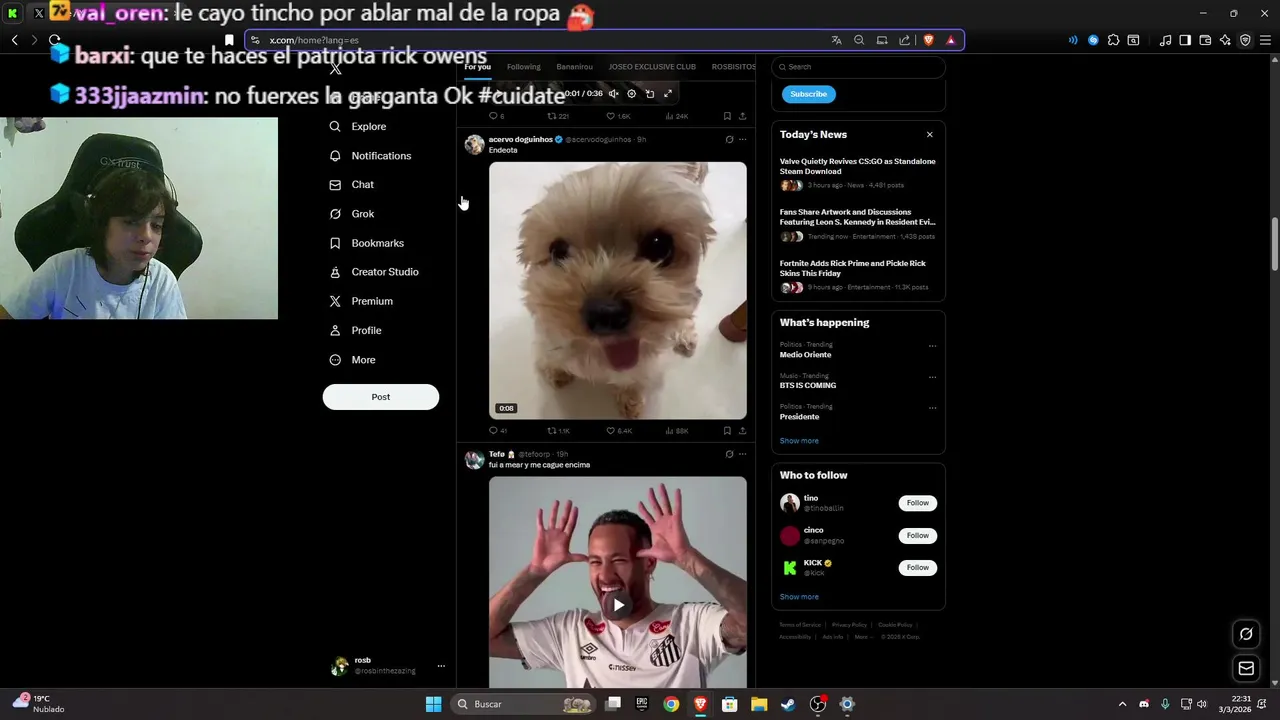
Task: Follow tino
Action: [917, 503]
